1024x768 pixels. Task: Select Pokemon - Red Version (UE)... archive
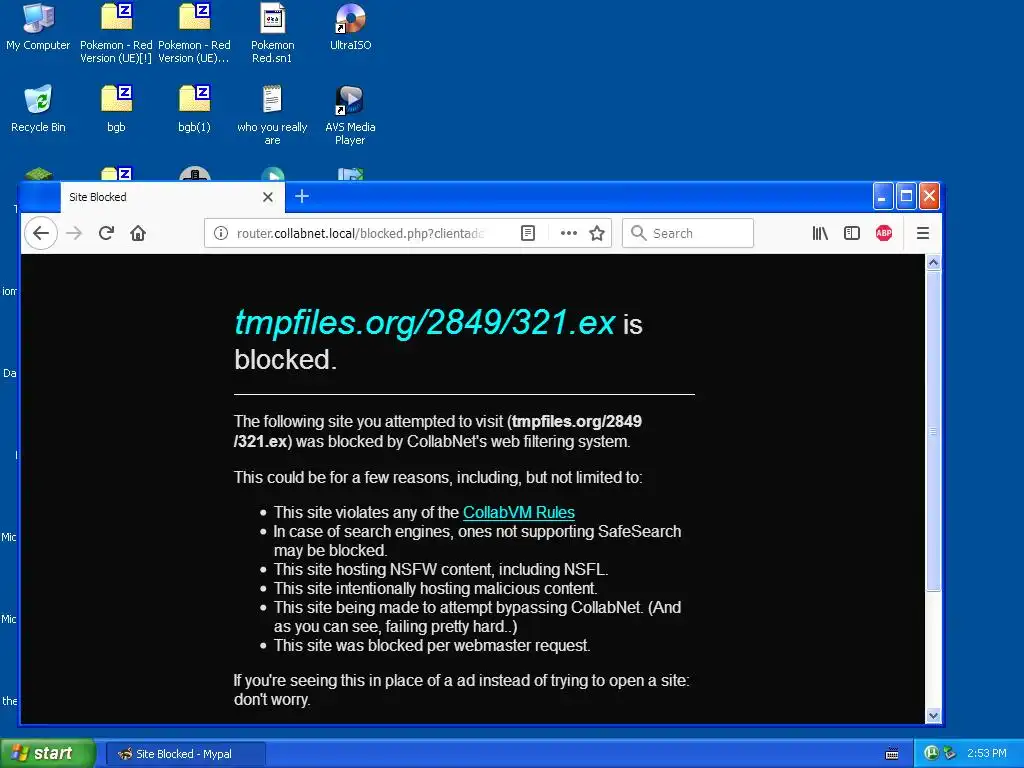[194, 33]
